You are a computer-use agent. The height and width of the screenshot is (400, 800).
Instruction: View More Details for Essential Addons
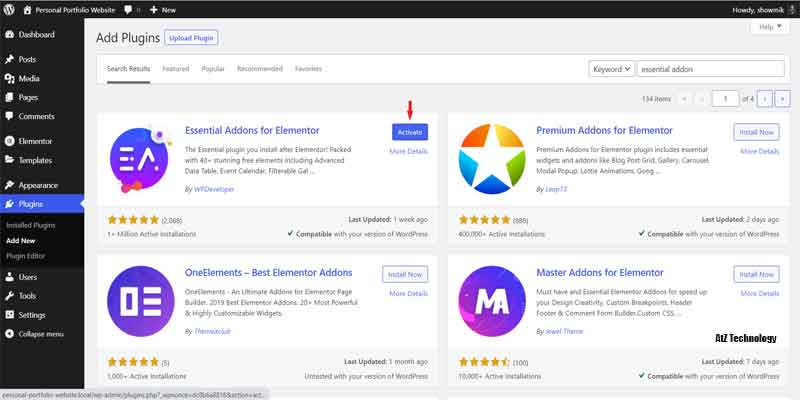(409, 152)
